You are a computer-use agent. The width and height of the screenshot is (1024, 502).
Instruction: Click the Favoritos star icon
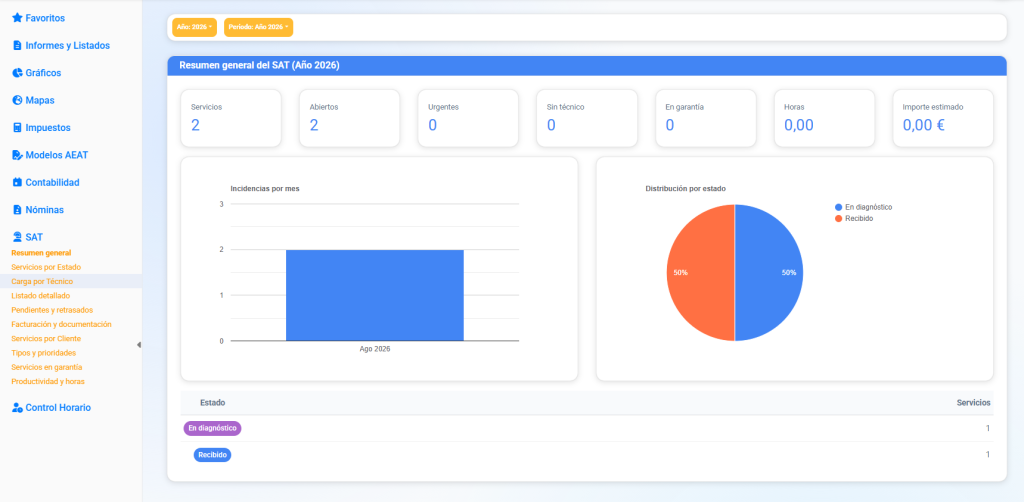tap(18, 18)
